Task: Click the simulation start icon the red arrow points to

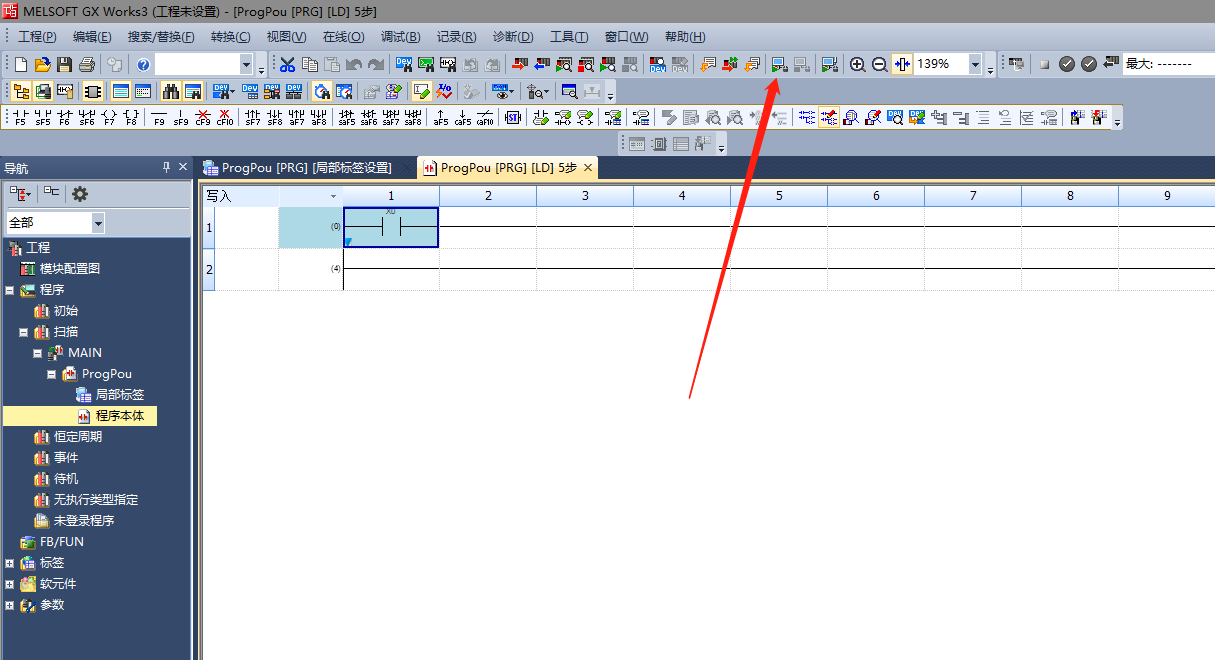Action: (779, 65)
